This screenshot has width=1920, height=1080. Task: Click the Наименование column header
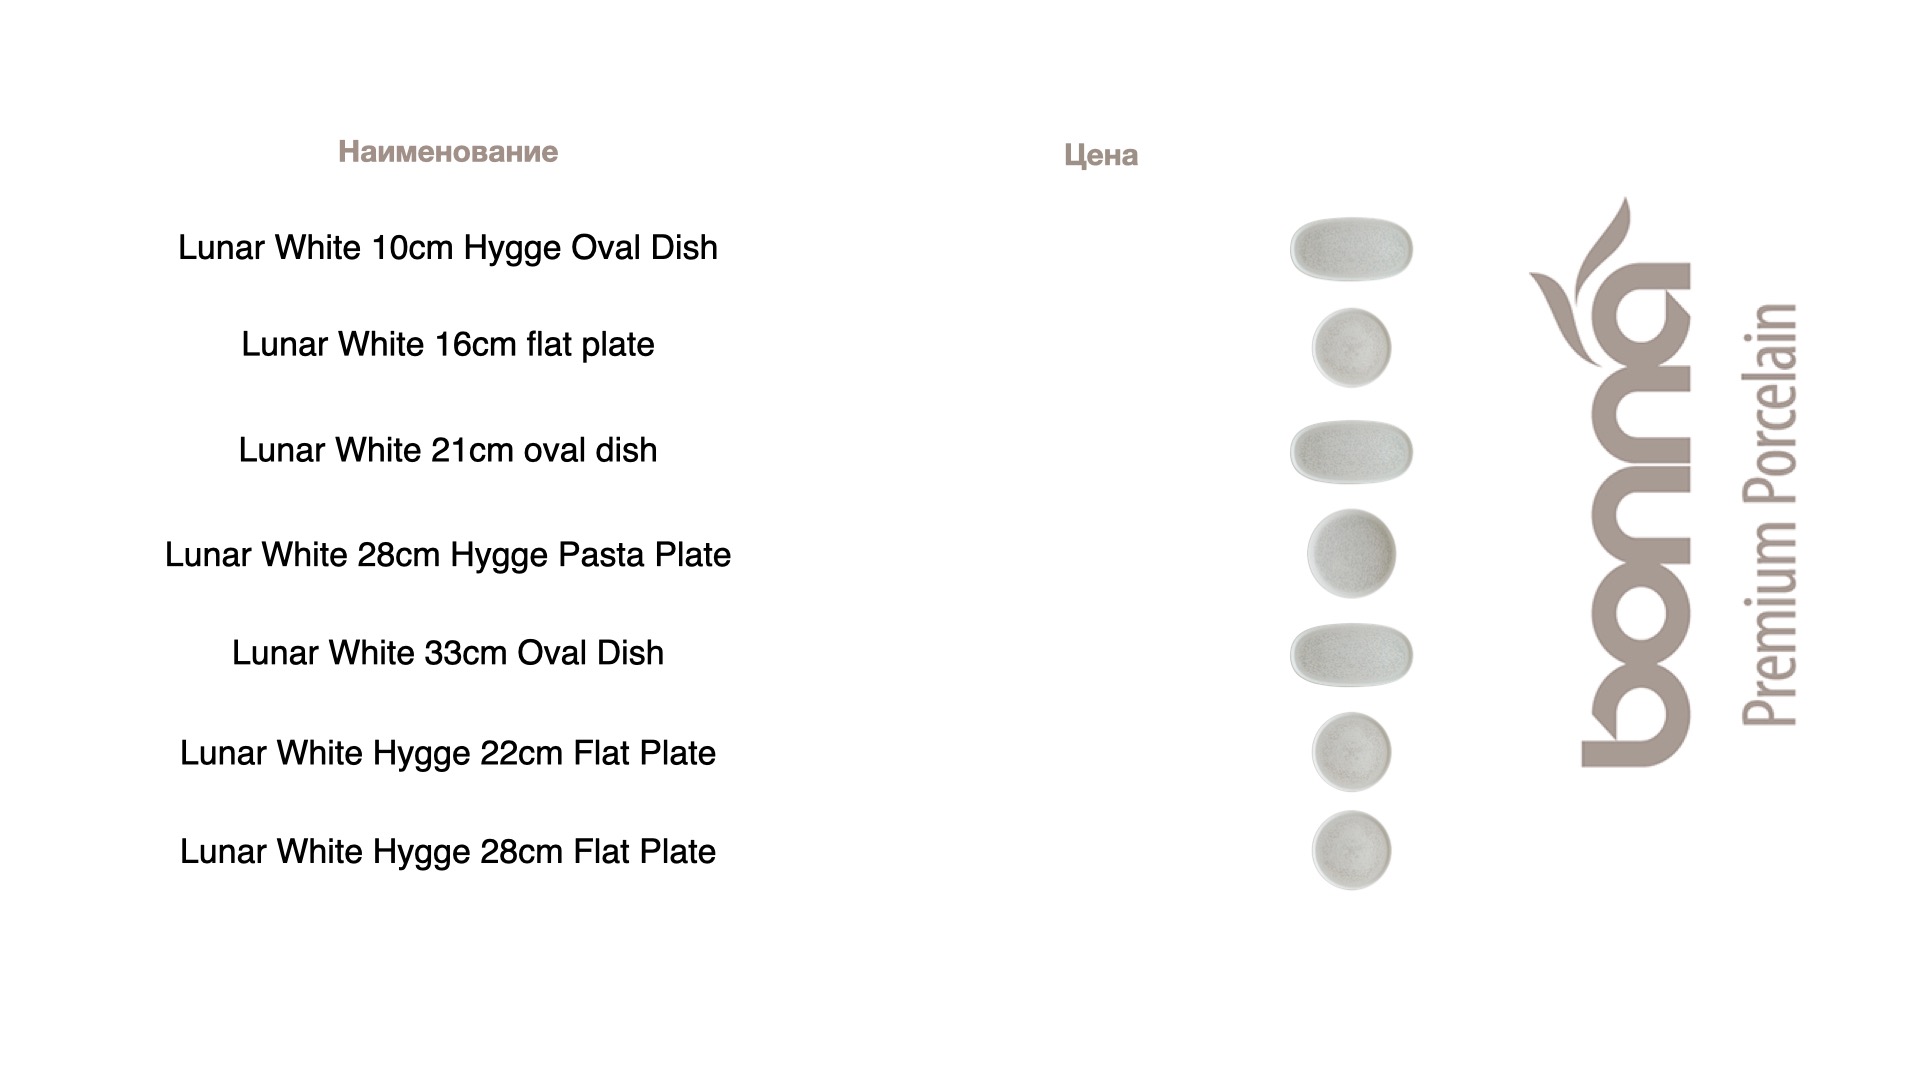(448, 152)
